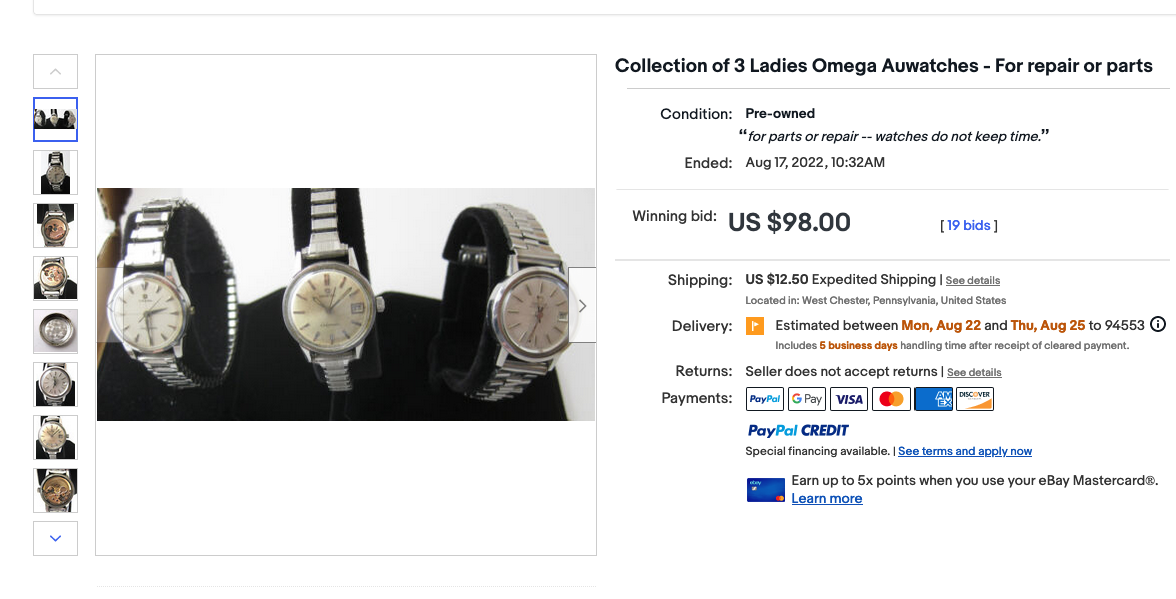The image size is (1176, 599).
Task: Click the main image of three watches
Action: pyautogui.click(x=345, y=304)
